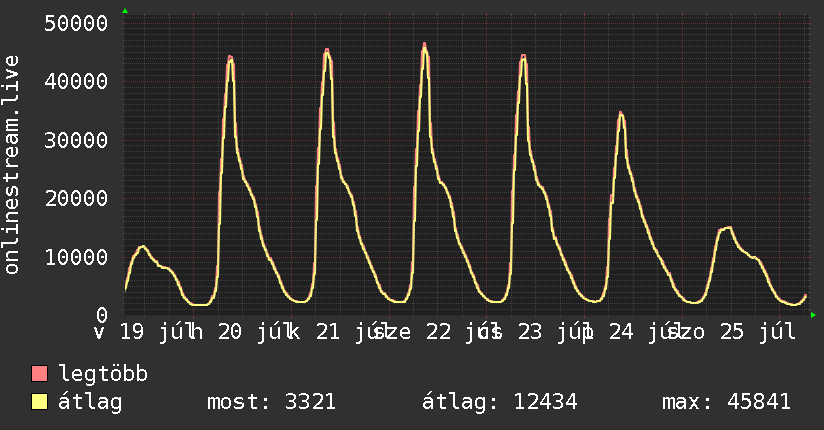Click the pink legtöbb legend swatch

click(x=39, y=374)
